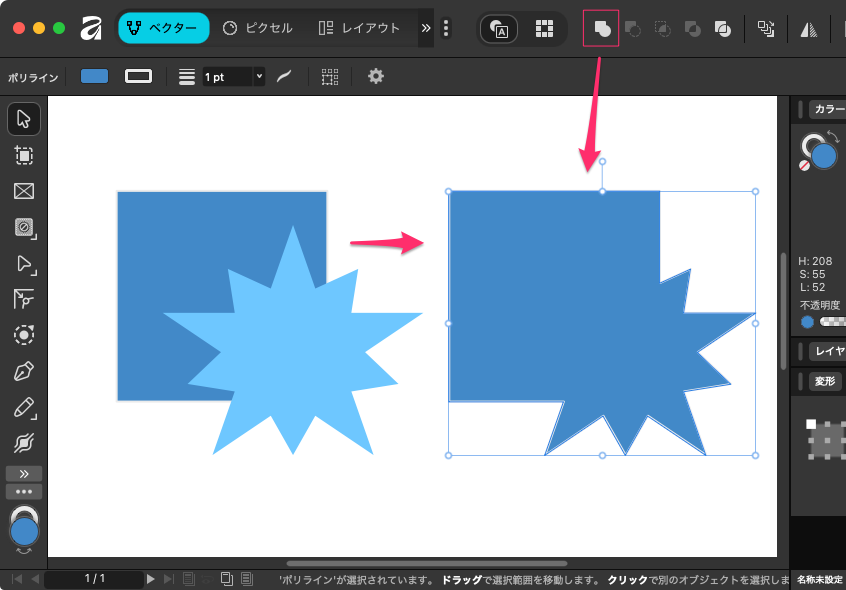Switch to the ピクセル studio tab

[x=258, y=28]
